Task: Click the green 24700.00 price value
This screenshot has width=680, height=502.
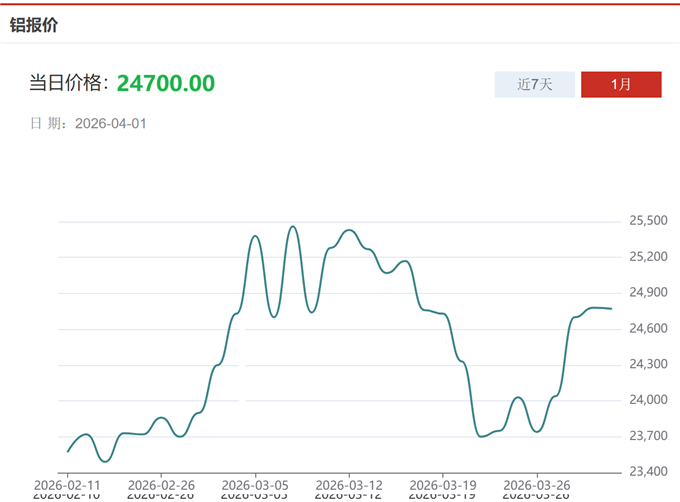Action: 166,84
